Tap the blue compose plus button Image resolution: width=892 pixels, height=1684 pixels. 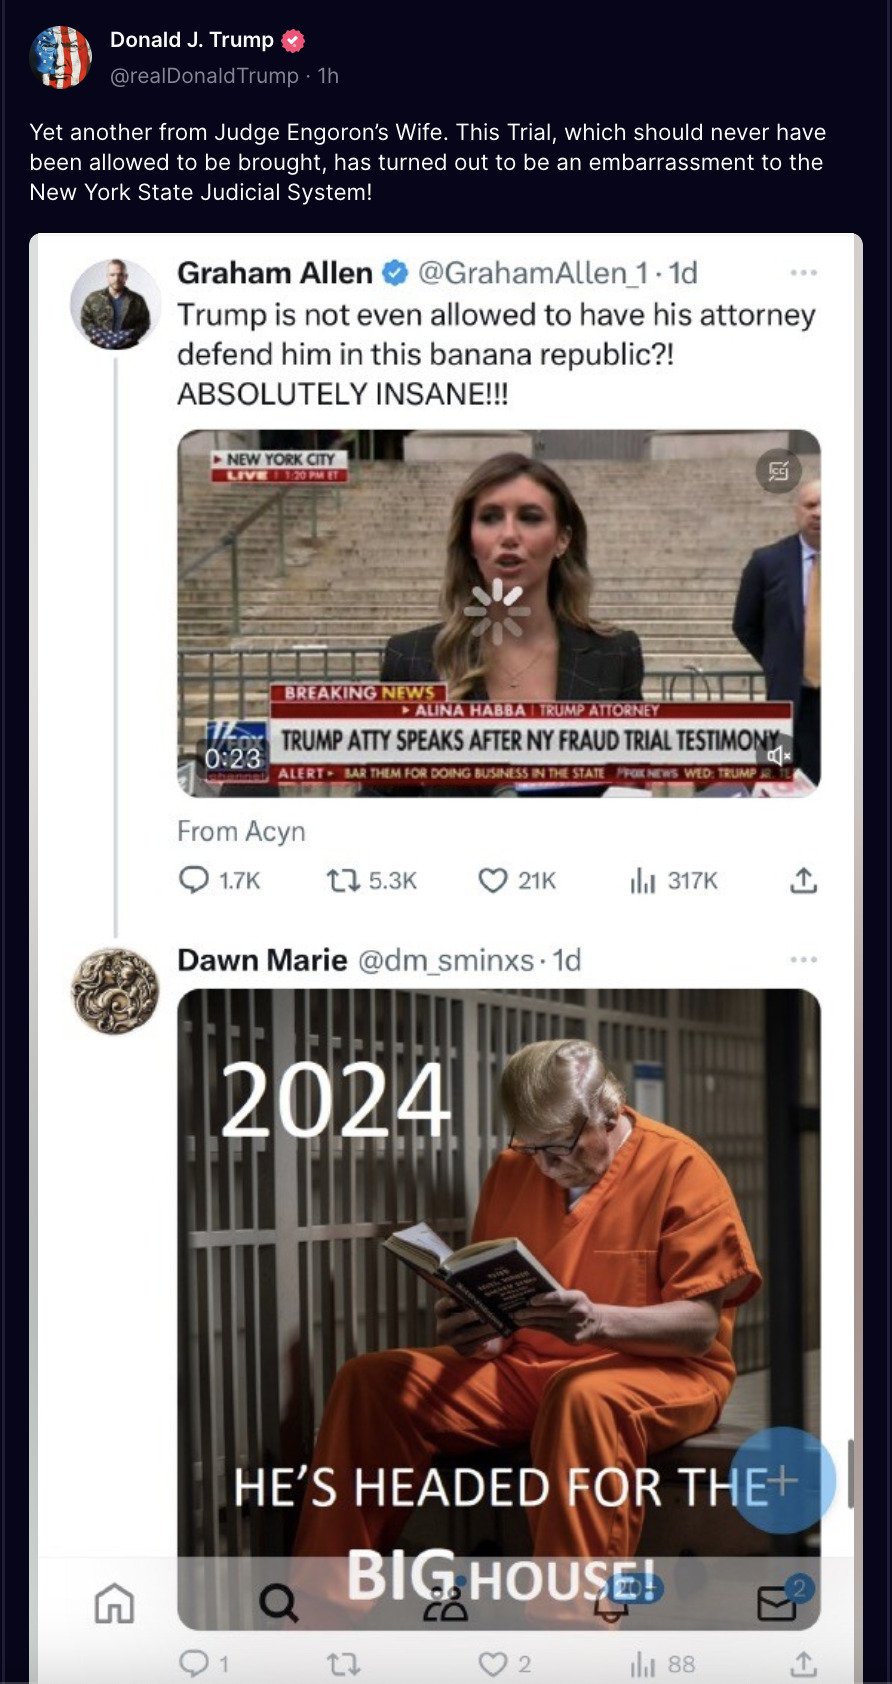point(782,1480)
